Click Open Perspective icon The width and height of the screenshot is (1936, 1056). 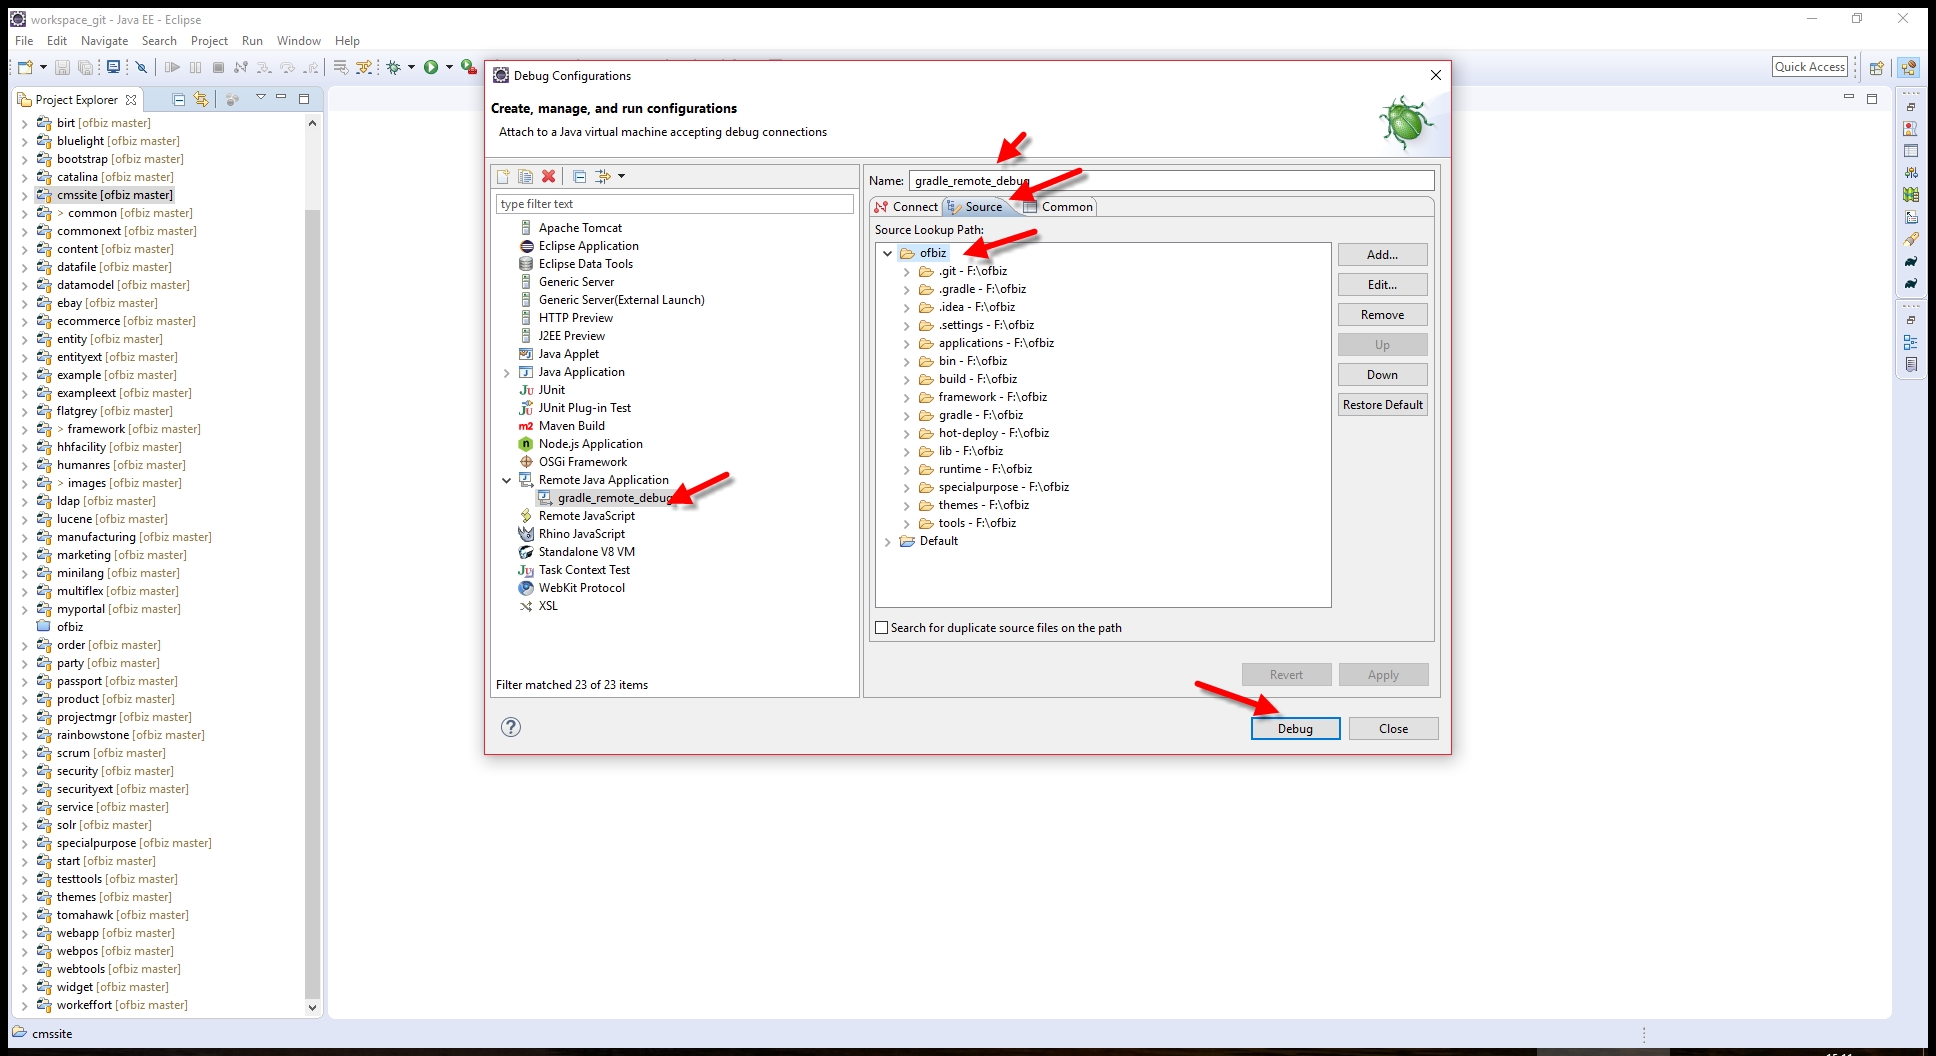(x=1876, y=67)
